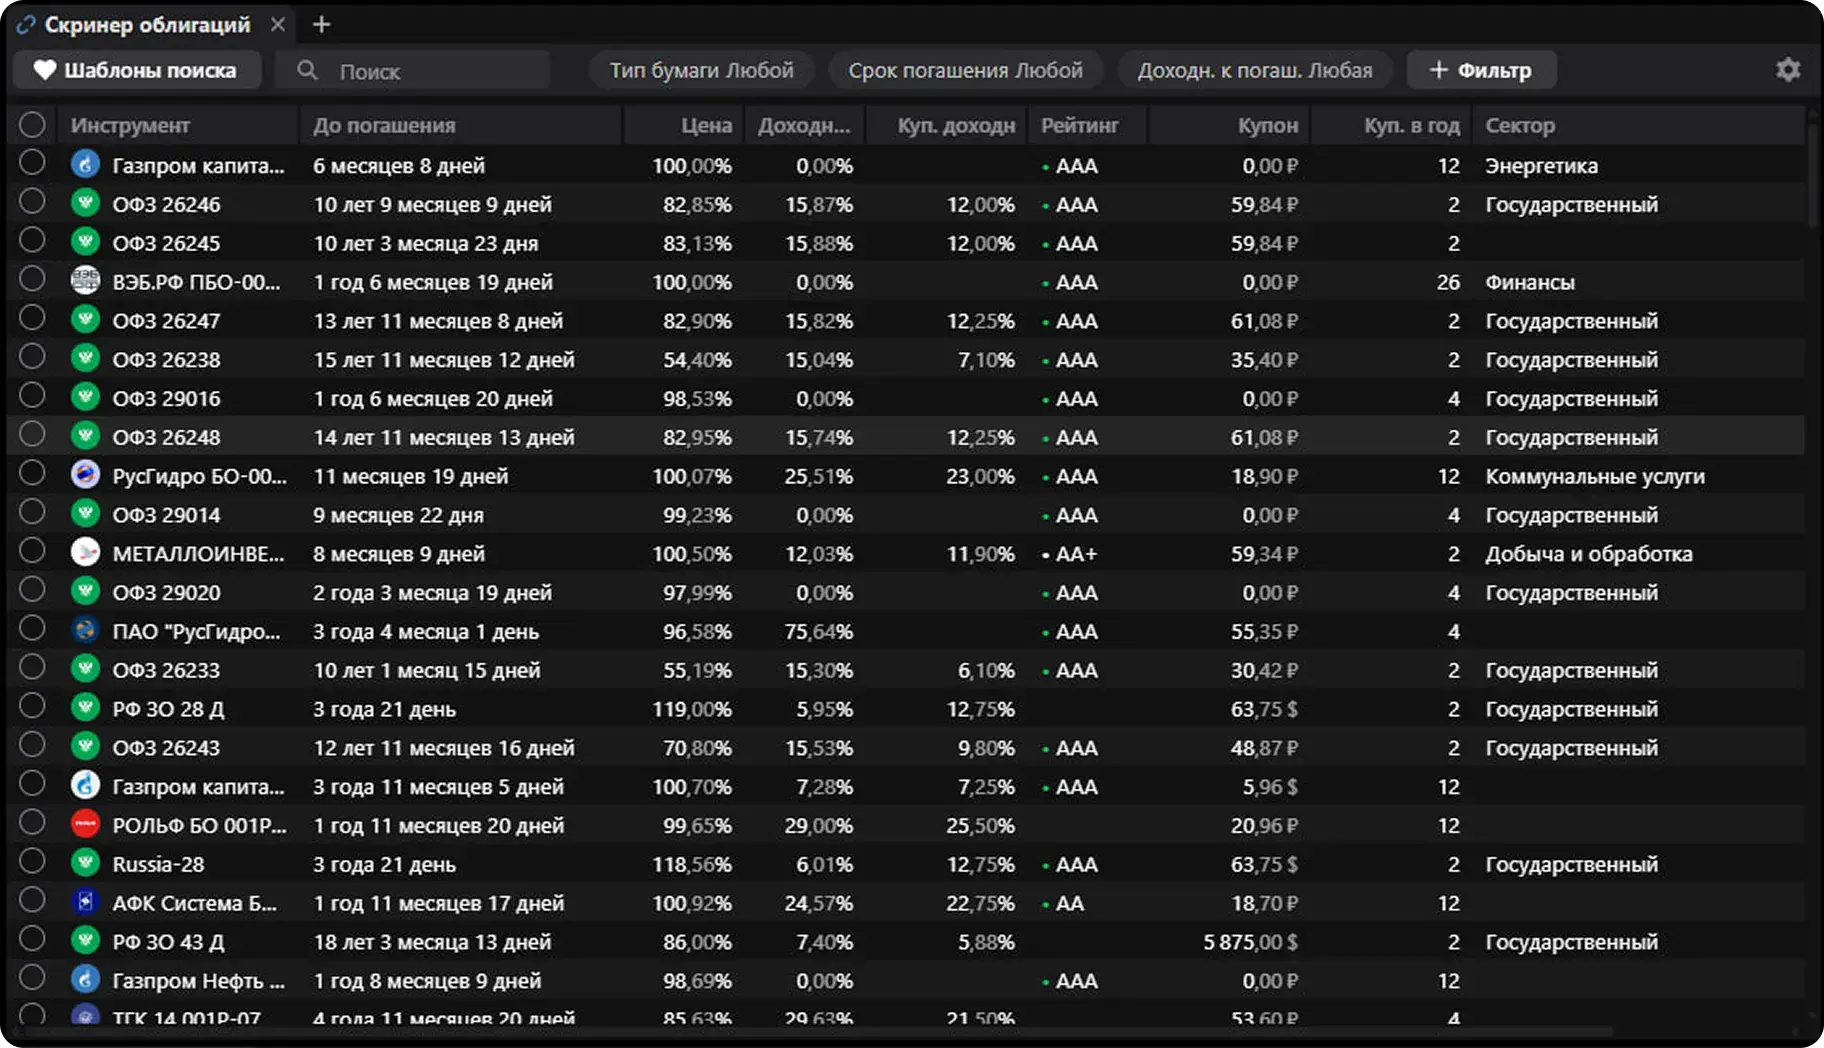Click the ОФЗ 29016 bond icon

coord(85,397)
